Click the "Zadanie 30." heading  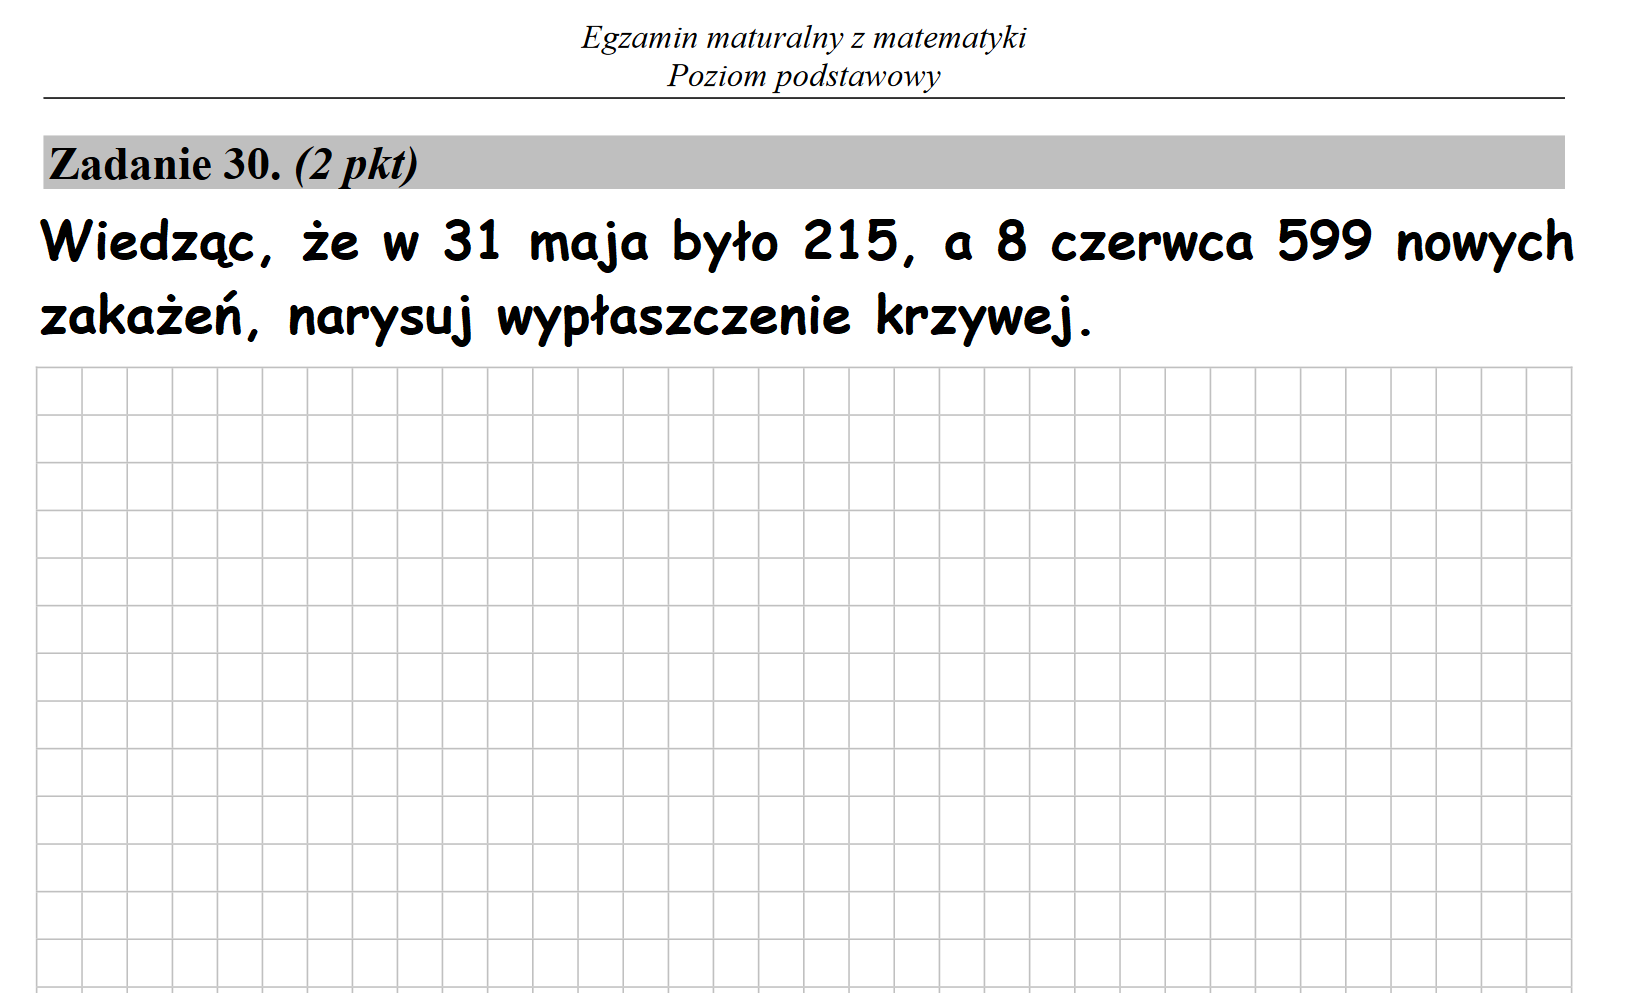(165, 164)
